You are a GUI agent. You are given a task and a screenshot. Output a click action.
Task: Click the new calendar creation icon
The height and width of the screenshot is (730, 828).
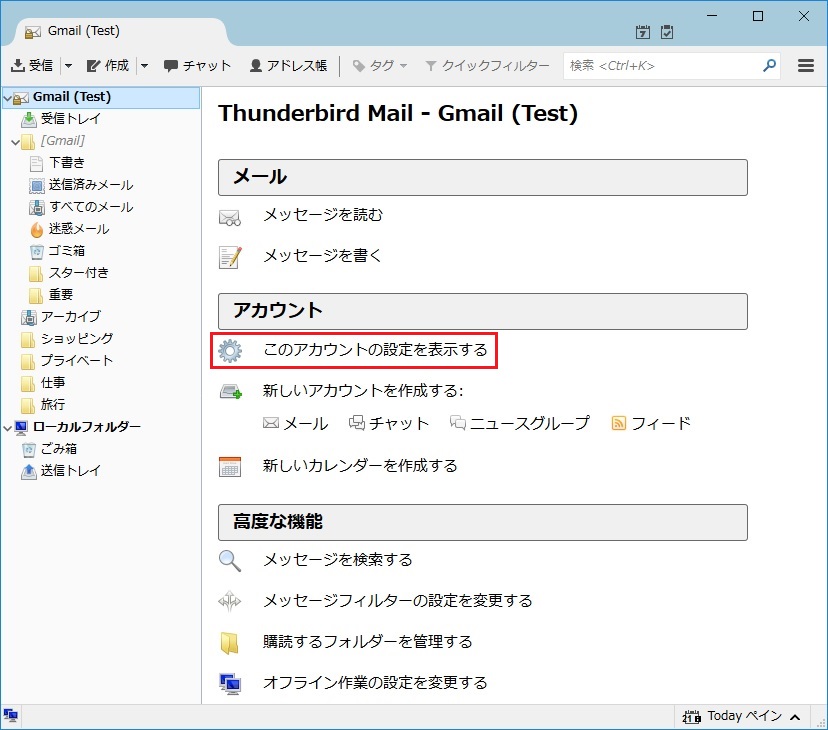click(x=230, y=466)
